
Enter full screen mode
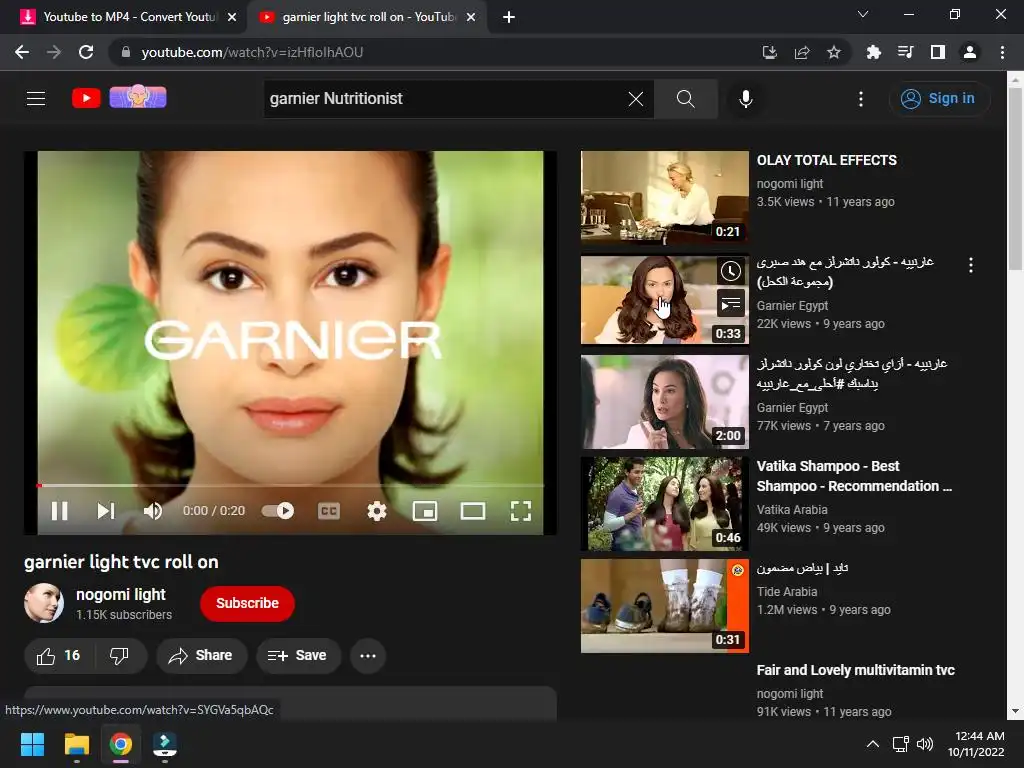tap(520, 511)
